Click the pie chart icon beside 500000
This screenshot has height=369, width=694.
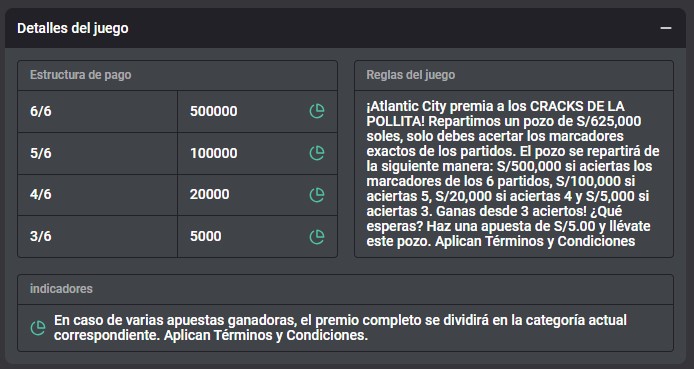click(317, 111)
